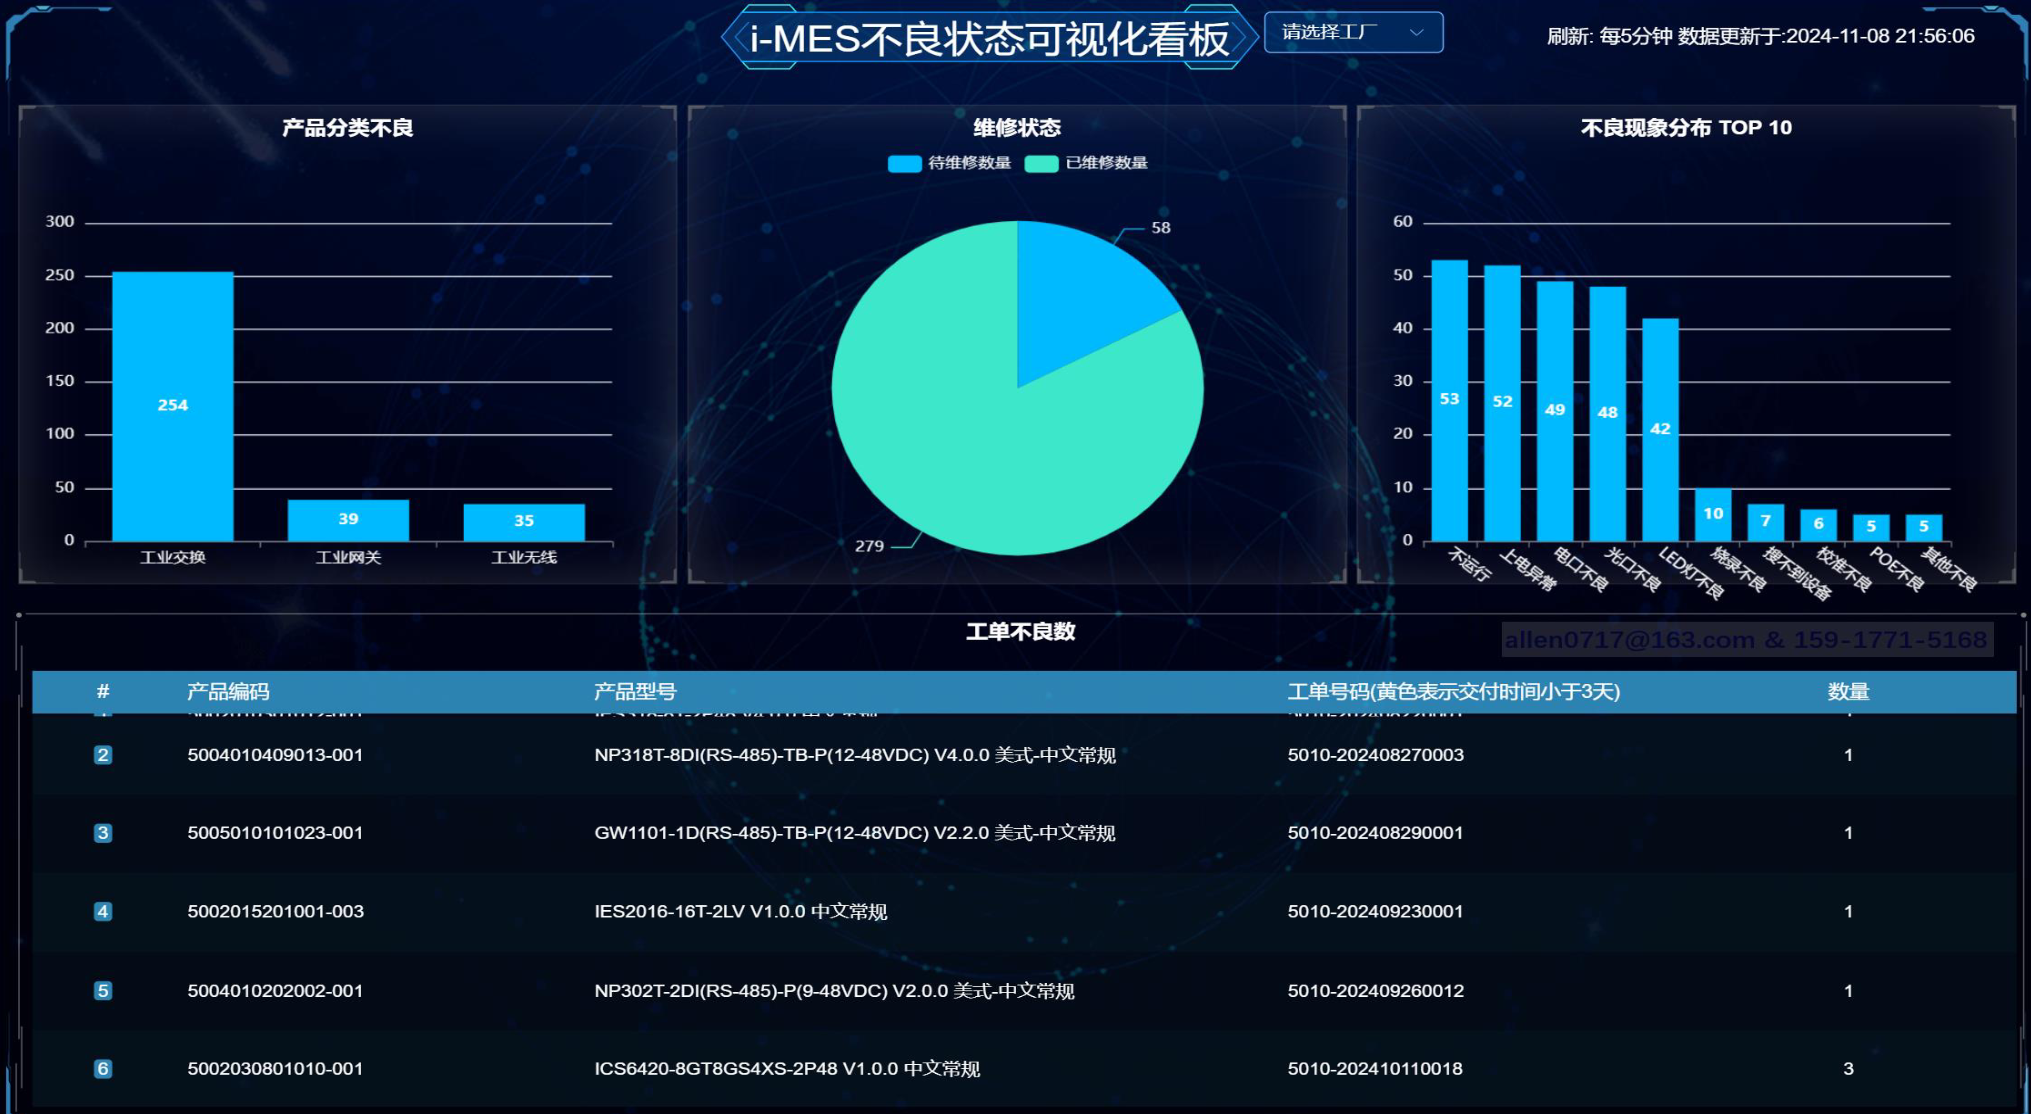The height and width of the screenshot is (1114, 2031).
Task: Click the 维修状态 chart title
Action: [1017, 128]
